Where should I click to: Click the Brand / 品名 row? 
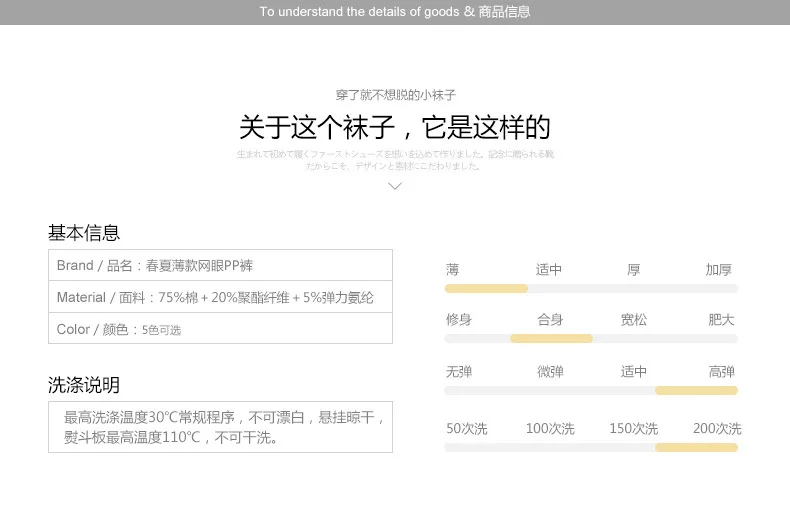(x=220, y=265)
